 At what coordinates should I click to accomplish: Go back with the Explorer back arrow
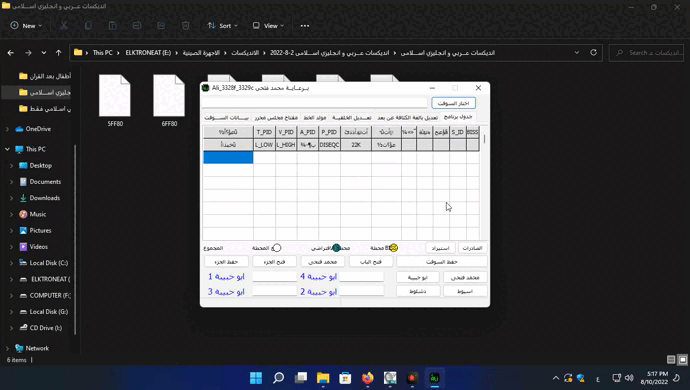click(11, 52)
